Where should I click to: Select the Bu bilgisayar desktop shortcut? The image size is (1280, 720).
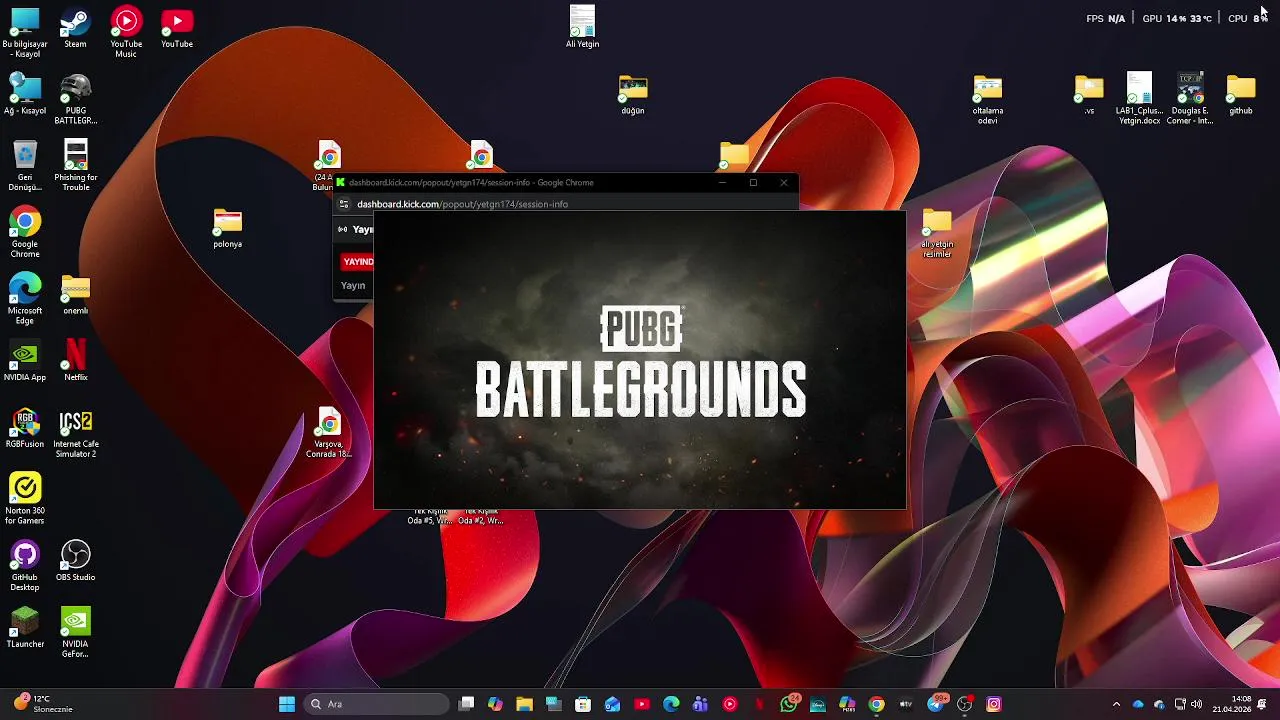pos(25,32)
